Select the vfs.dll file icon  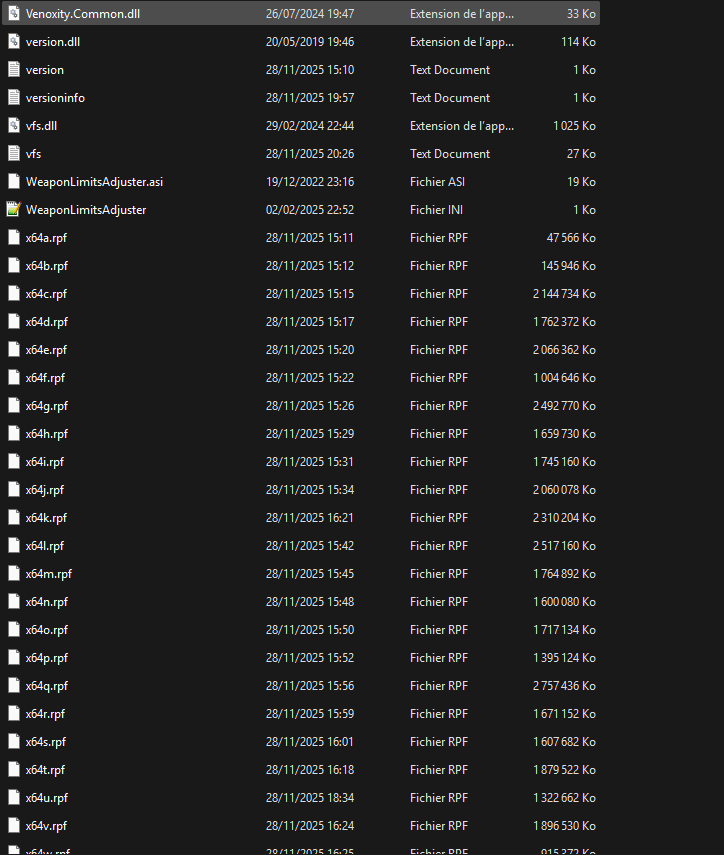click(14, 126)
